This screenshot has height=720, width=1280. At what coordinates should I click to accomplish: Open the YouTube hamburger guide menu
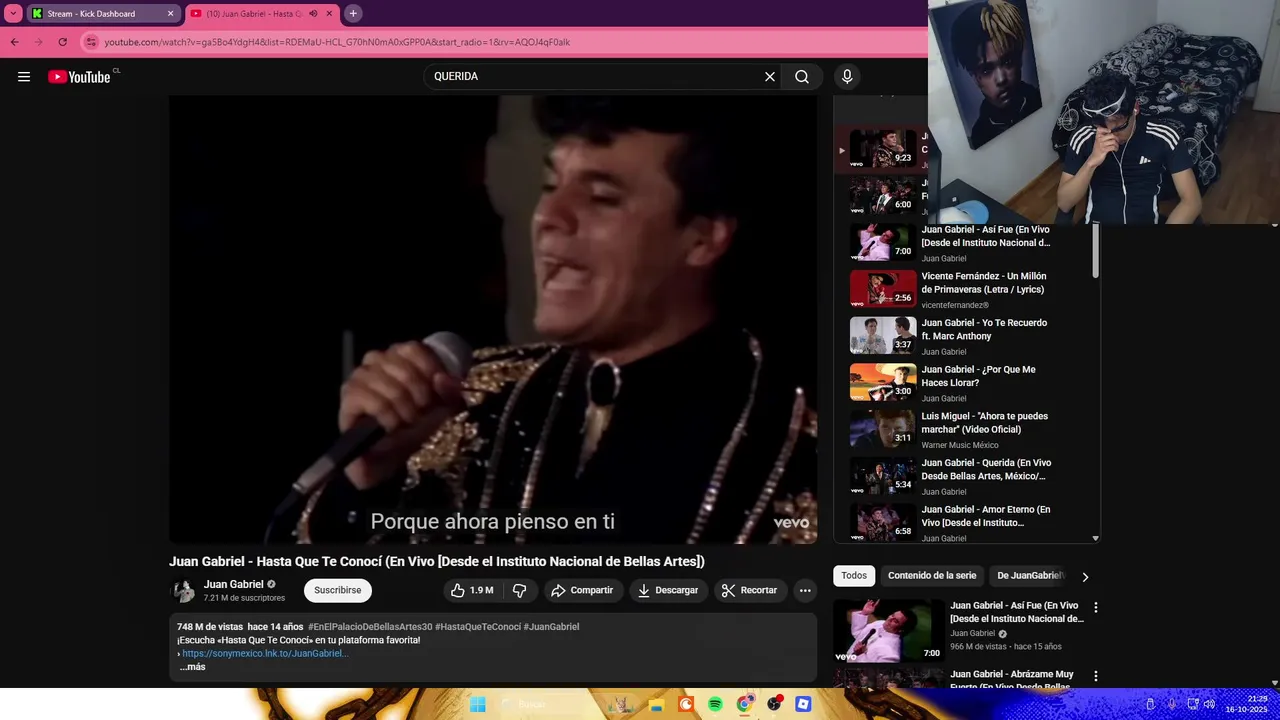pyautogui.click(x=24, y=77)
